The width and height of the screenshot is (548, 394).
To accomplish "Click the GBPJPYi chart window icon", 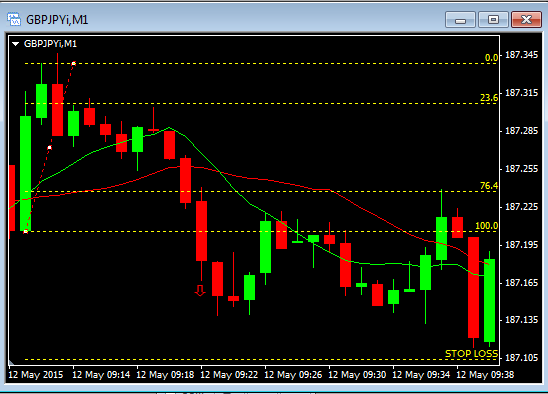I will 14,20.
